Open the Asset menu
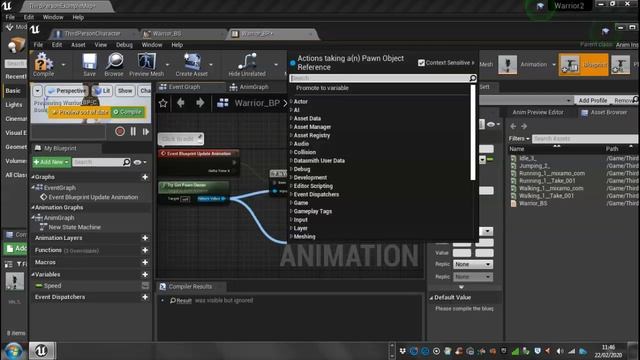 (78, 45)
